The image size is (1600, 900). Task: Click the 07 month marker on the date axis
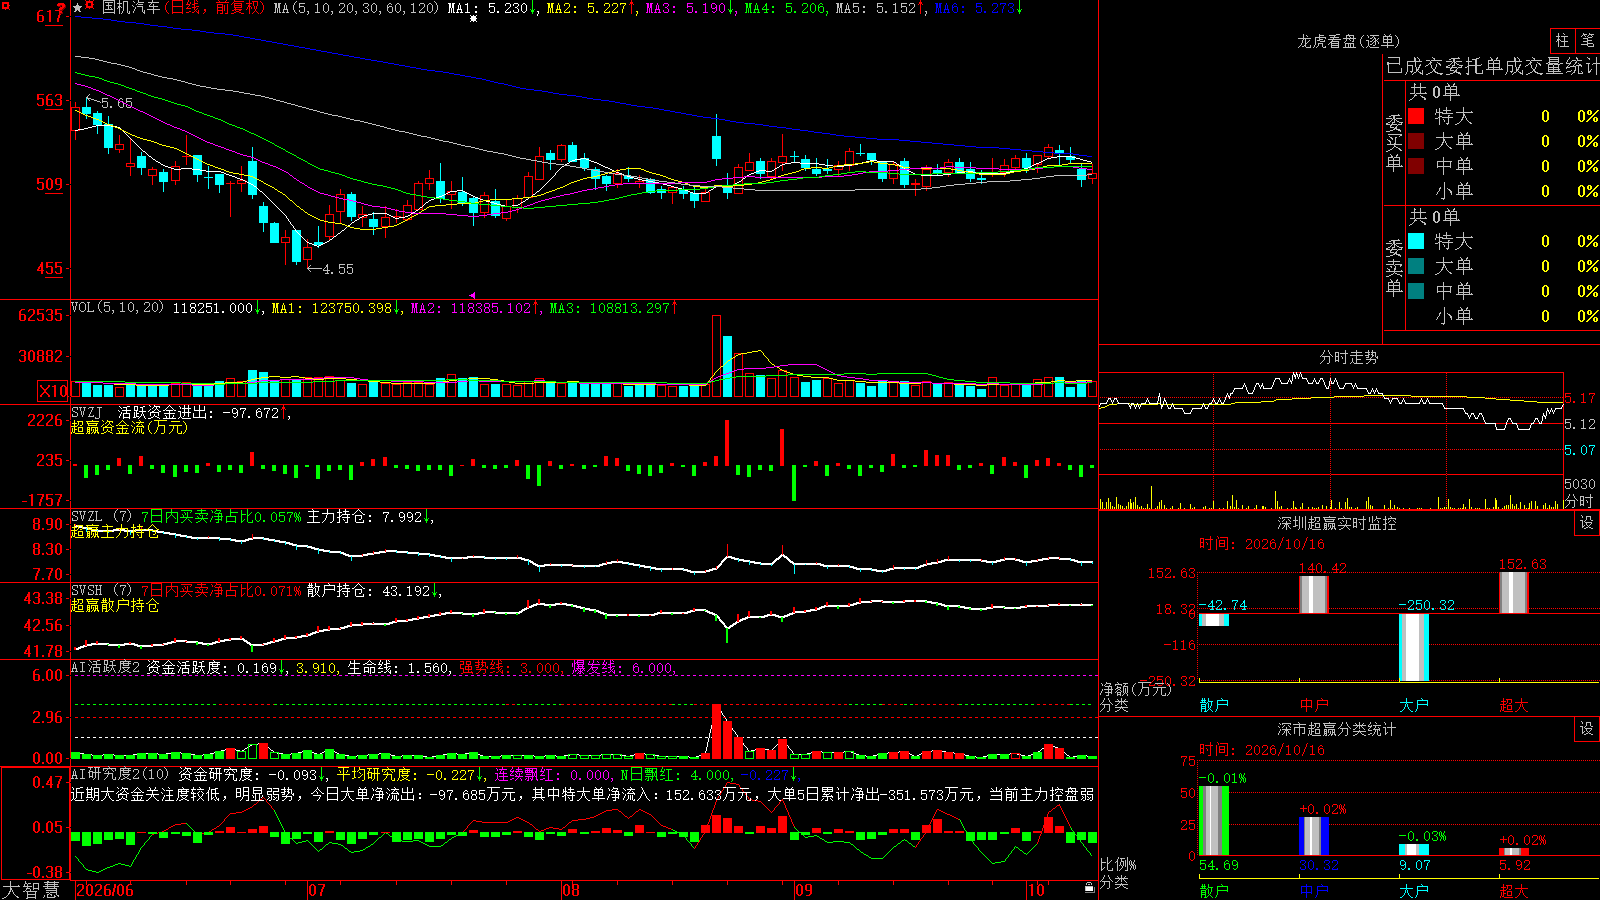click(x=317, y=890)
